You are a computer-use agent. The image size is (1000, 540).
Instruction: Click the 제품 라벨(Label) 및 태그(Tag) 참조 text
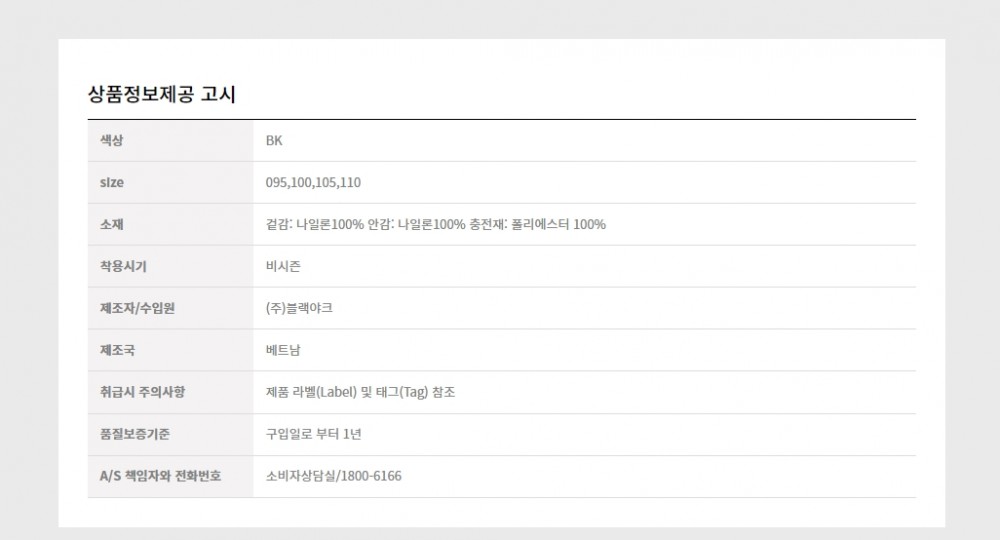(x=360, y=392)
